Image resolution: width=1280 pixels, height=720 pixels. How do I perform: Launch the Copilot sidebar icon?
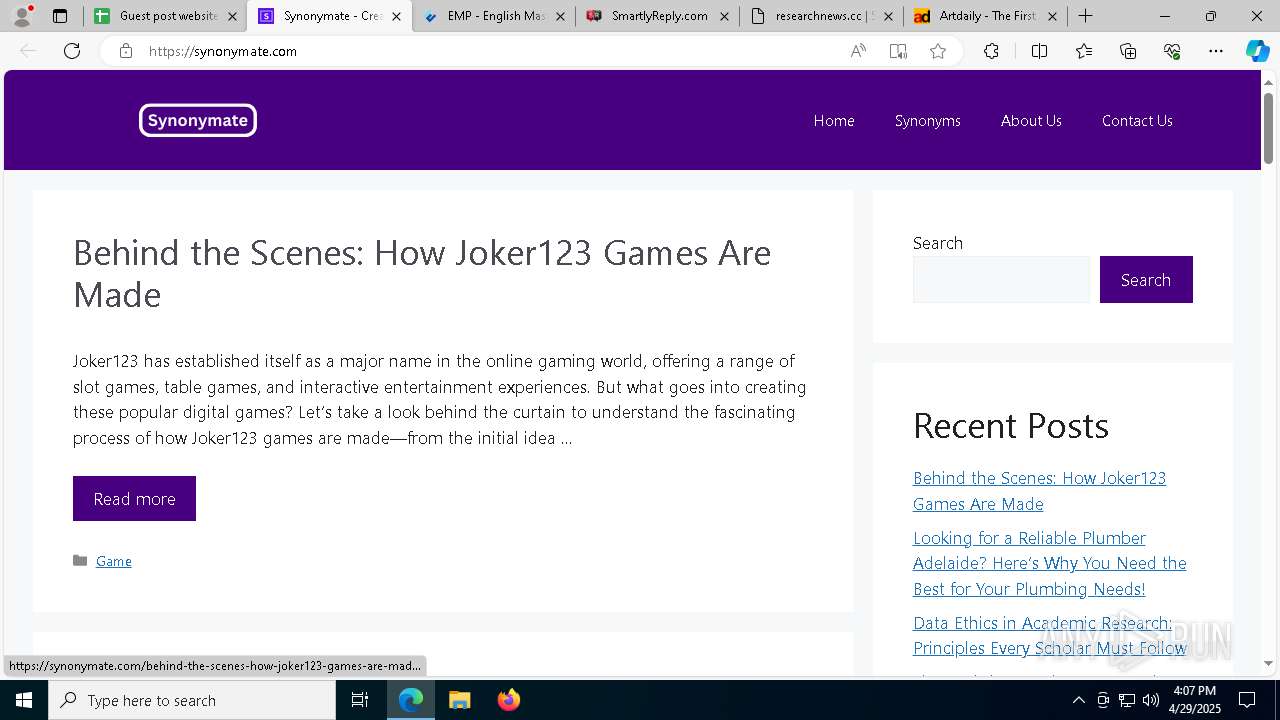click(1257, 51)
